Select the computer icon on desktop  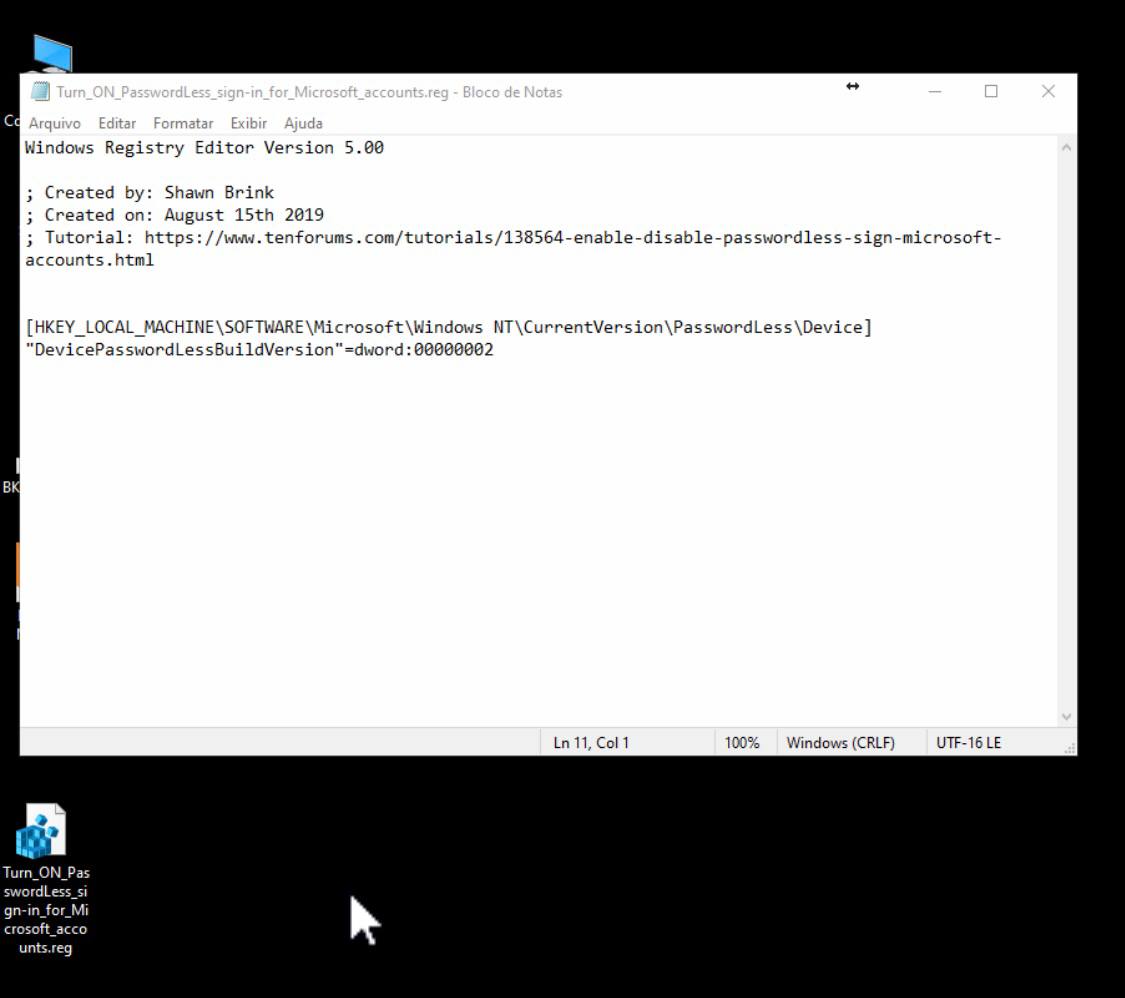coord(52,54)
